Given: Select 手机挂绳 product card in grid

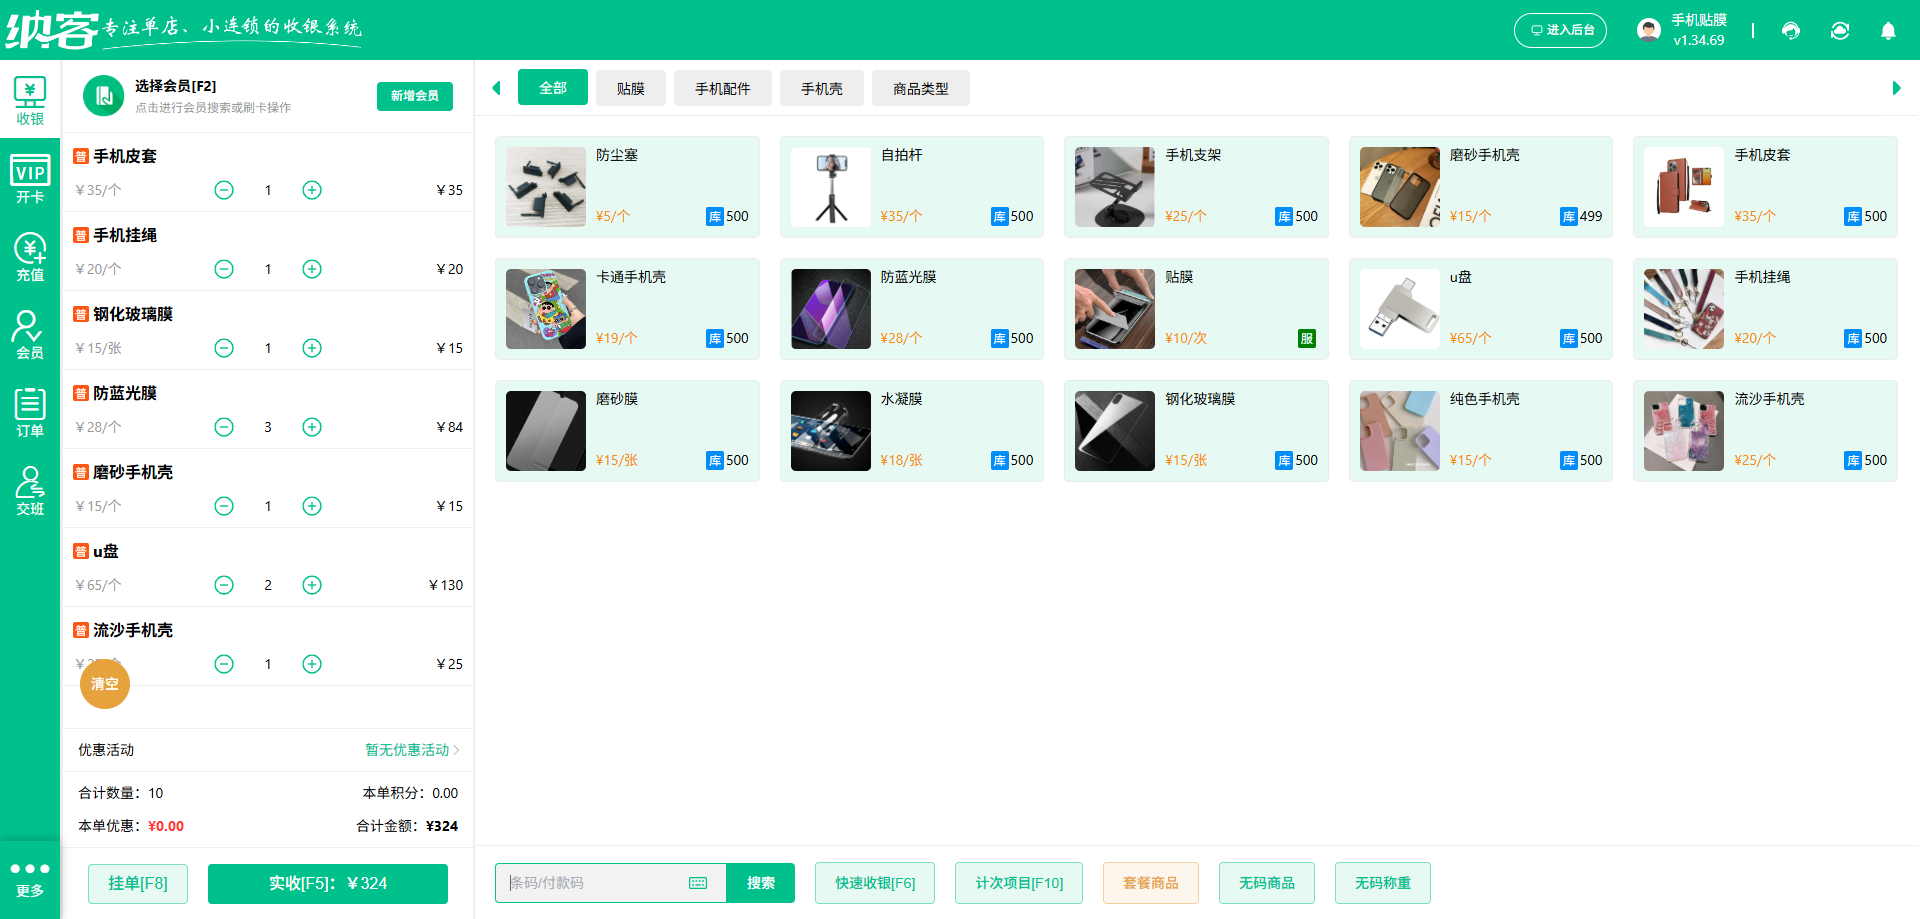Looking at the screenshot, I should tap(1765, 309).
